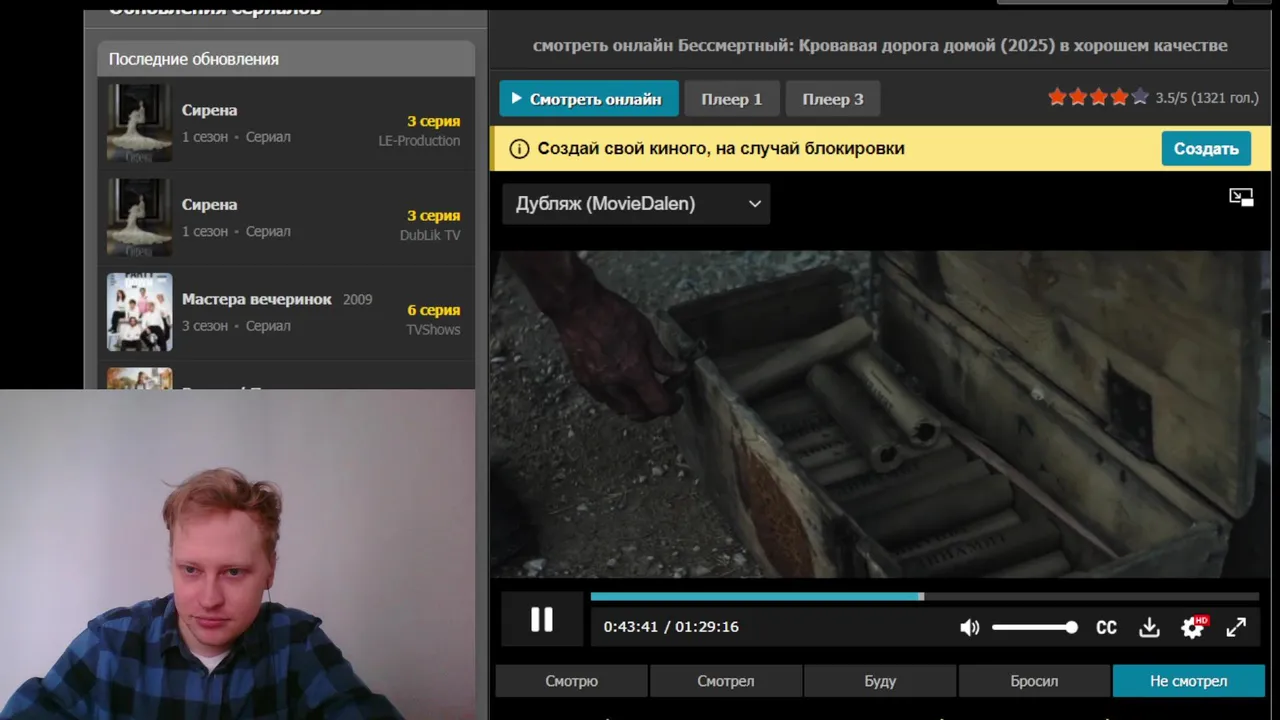Viewport: 1280px width, 720px height.
Task: Switch to Плеер 1 tab
Action: pos(732,99)
